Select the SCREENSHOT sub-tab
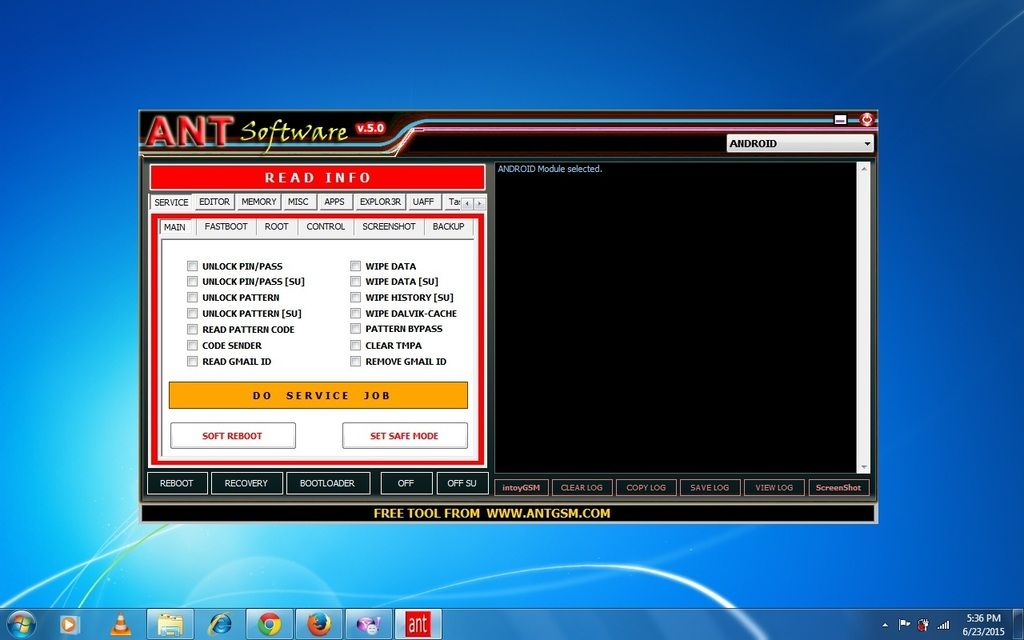This screenshot has width=1024, height=640. (389, 227)
